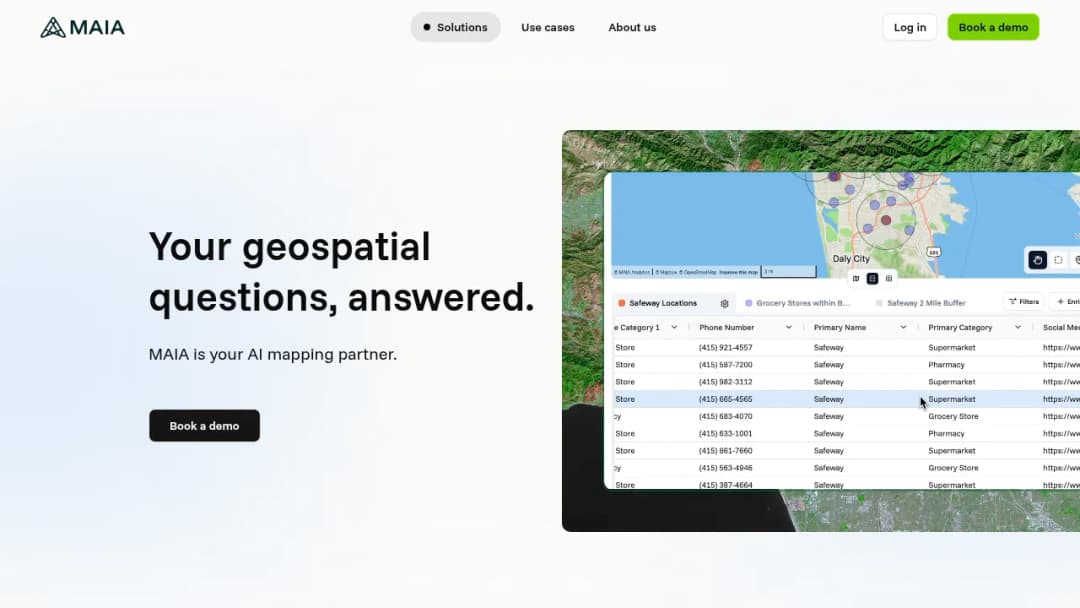Click Safeway in the (415) 982-3112 row
Image resolution: width=1080 pixels, height=608 pixels.
pos(829,382)
